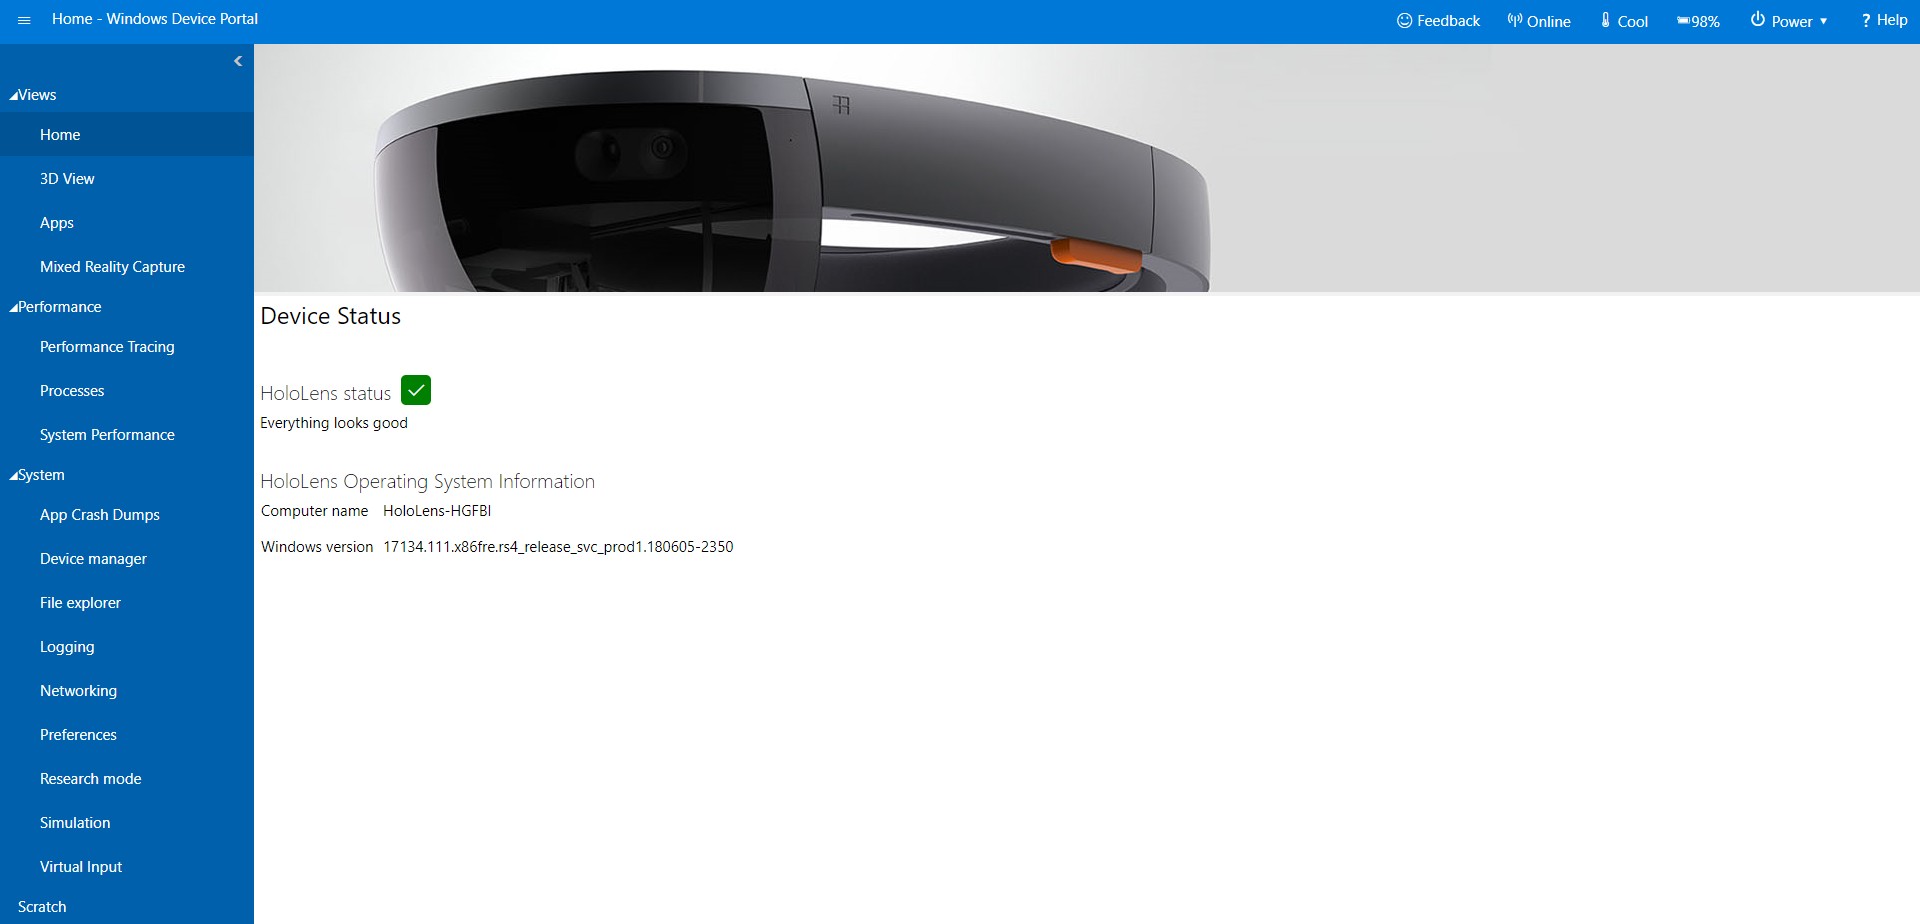Image resolution: width=1920 pixels, height=924 pixels.
Task: Open Performance Tracing
Action: (x=127, y=347)
